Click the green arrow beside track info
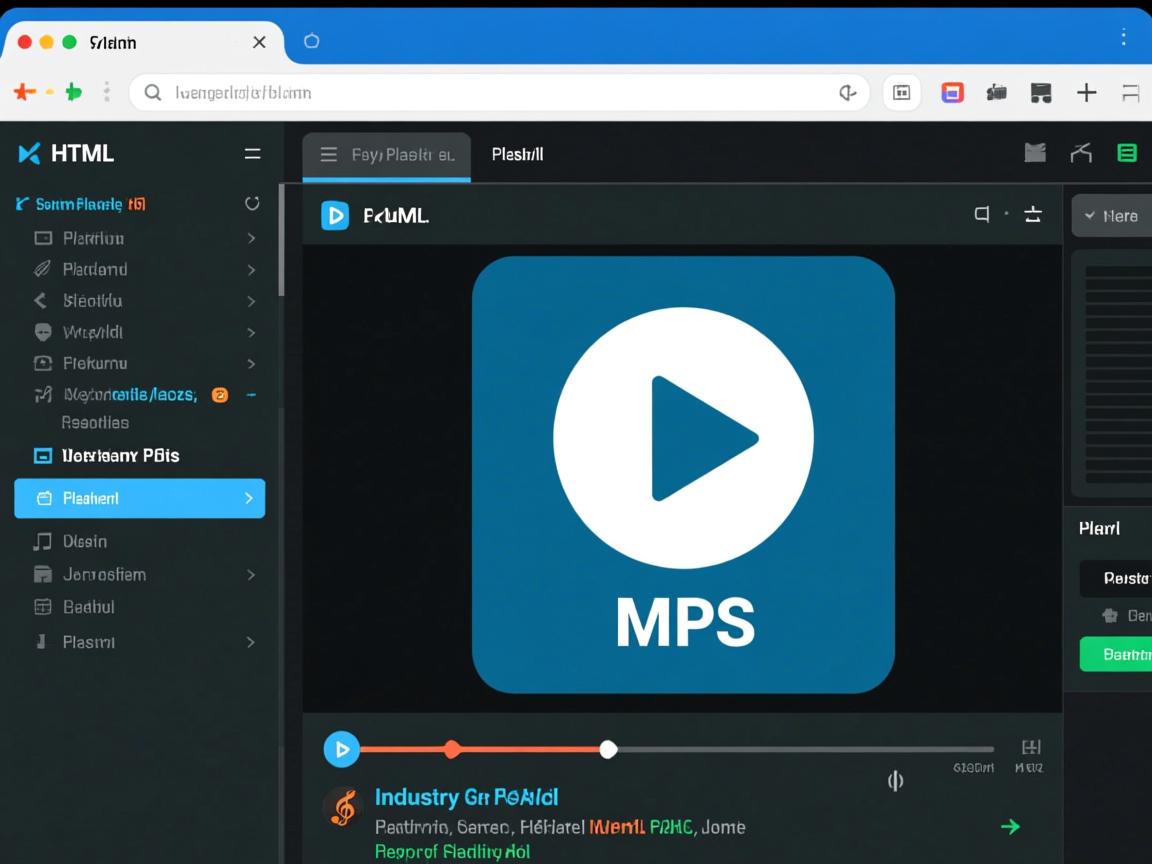This screenshot has height=864, width=1152. coord(1010,826)
